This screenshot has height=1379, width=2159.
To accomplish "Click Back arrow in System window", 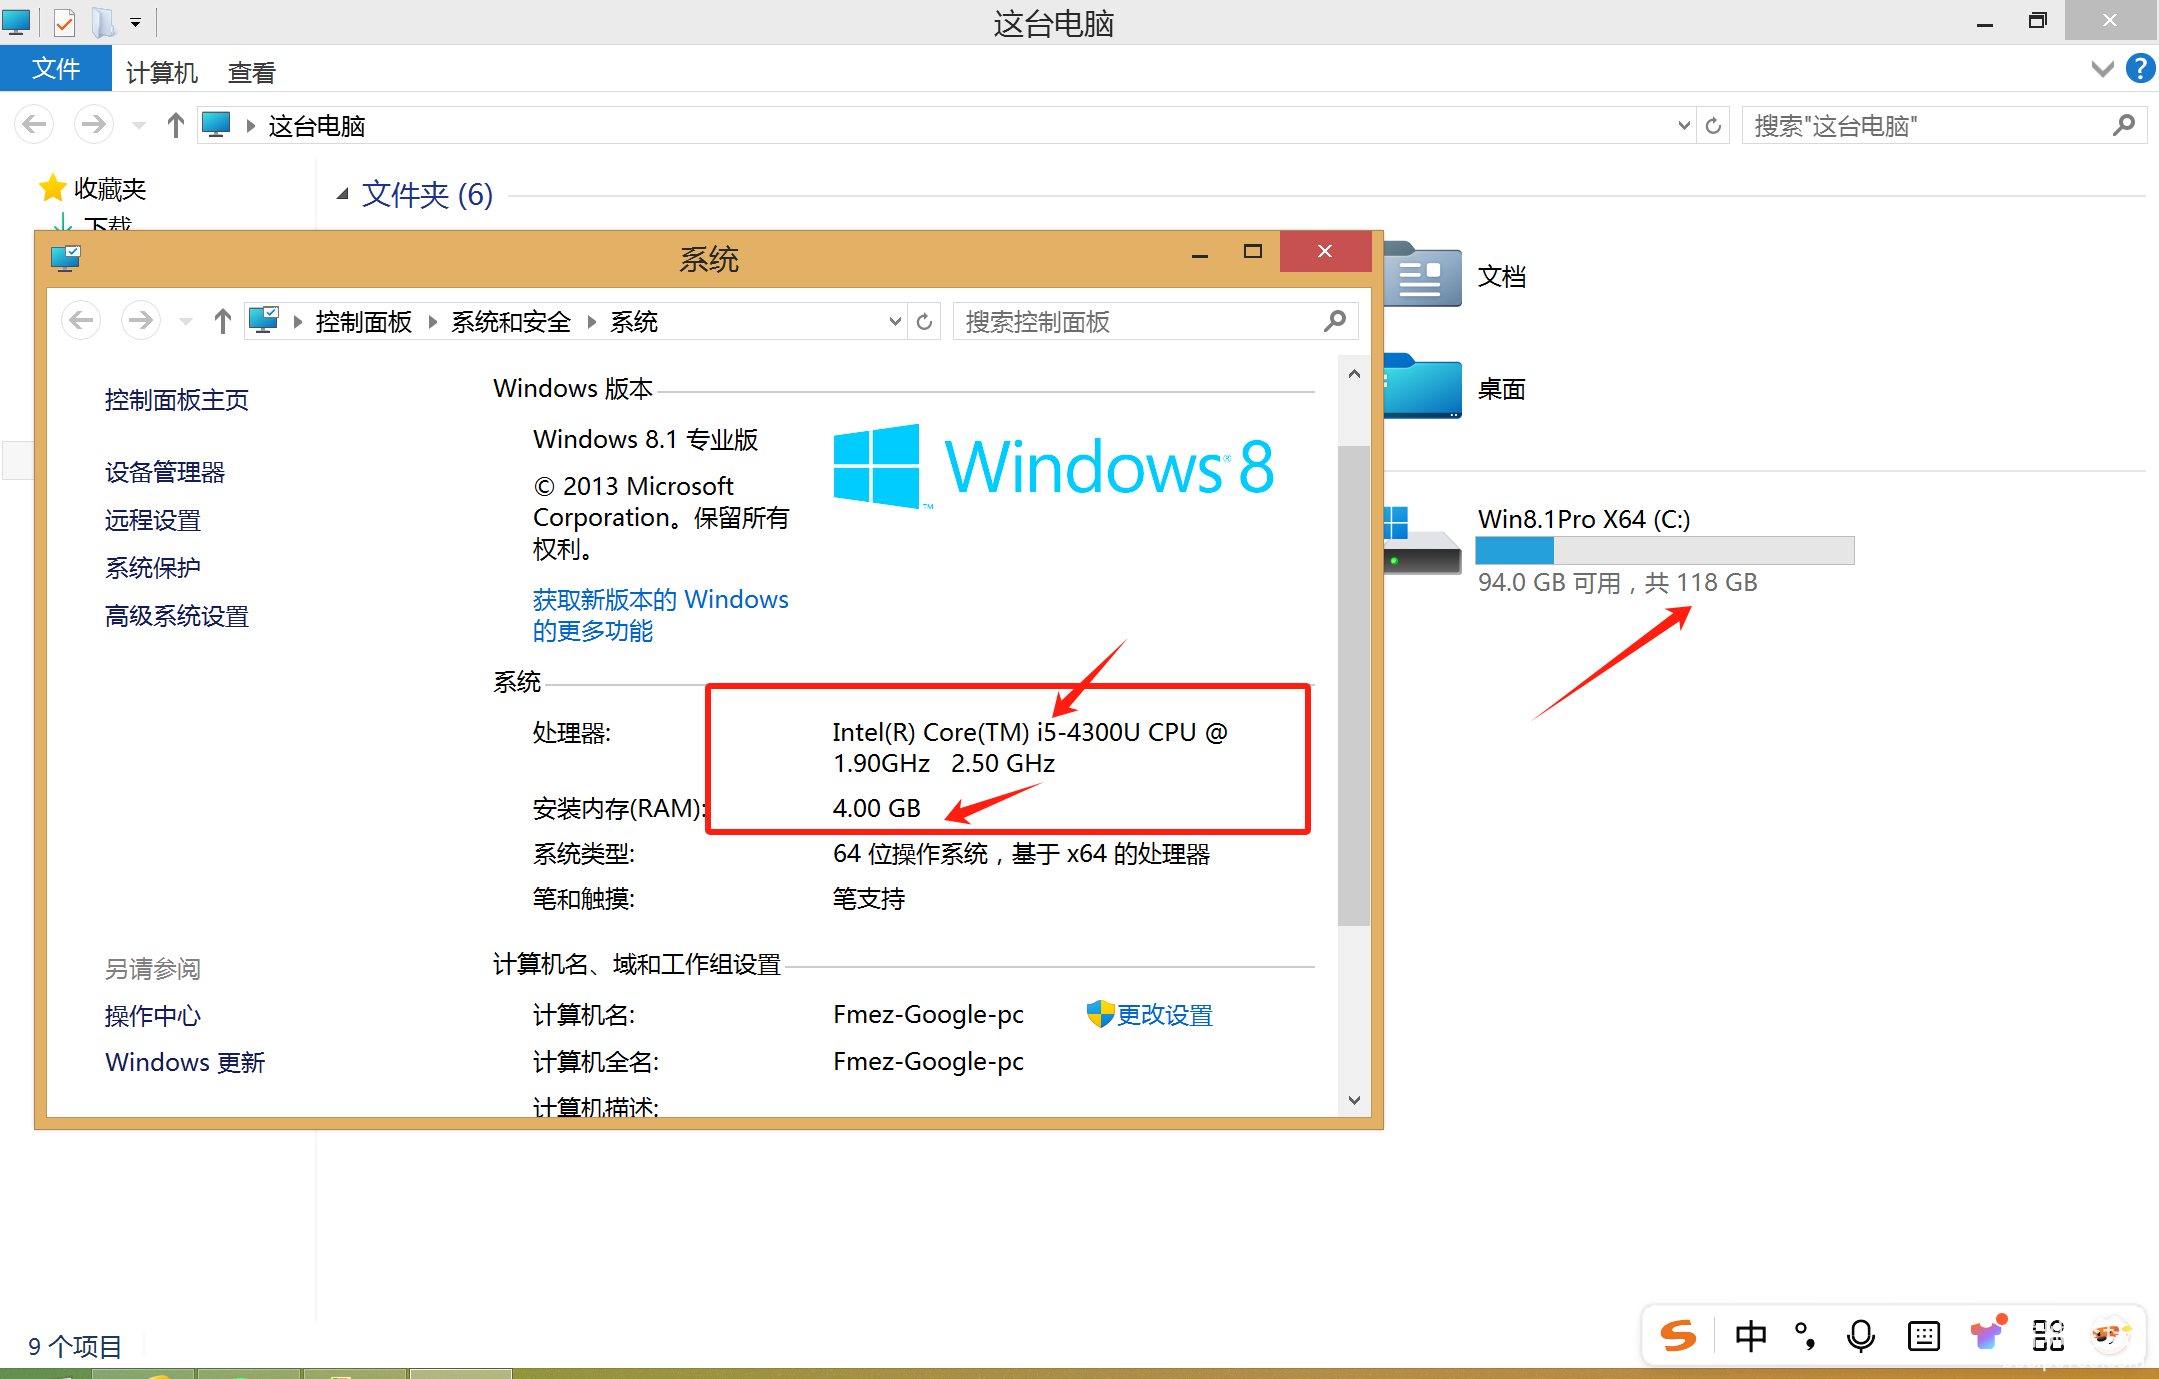I will point(81,321).
